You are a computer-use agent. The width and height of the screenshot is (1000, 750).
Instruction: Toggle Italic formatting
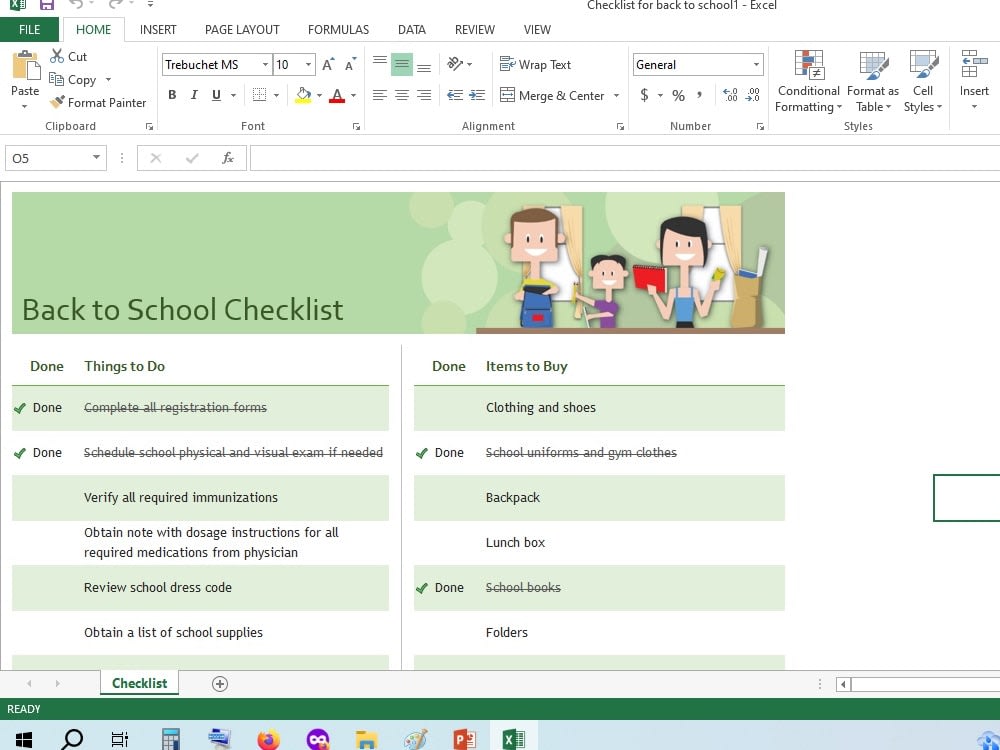click(x=194, y=95)
